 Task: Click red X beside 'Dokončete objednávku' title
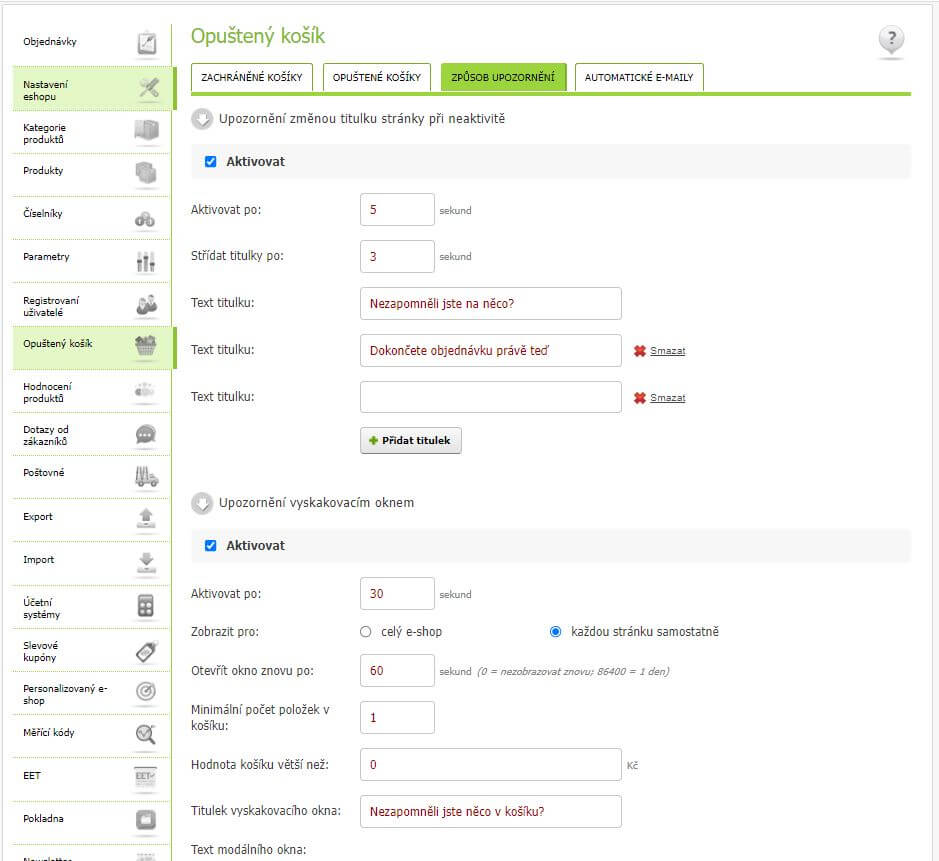tap(640, 351)
